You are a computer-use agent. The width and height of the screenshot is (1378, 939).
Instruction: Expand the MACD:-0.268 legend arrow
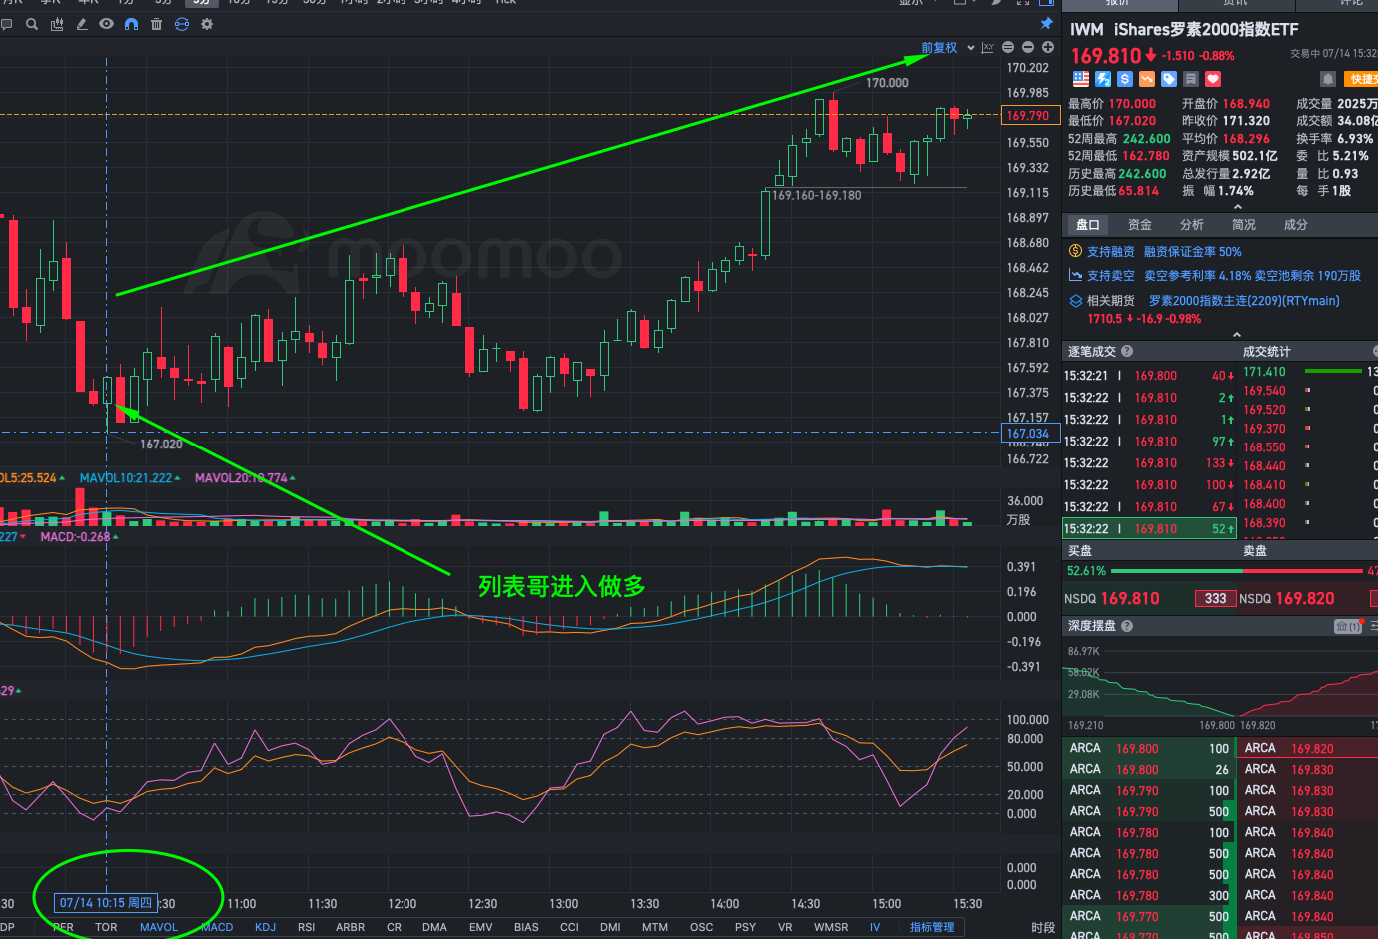coord(115,537)
